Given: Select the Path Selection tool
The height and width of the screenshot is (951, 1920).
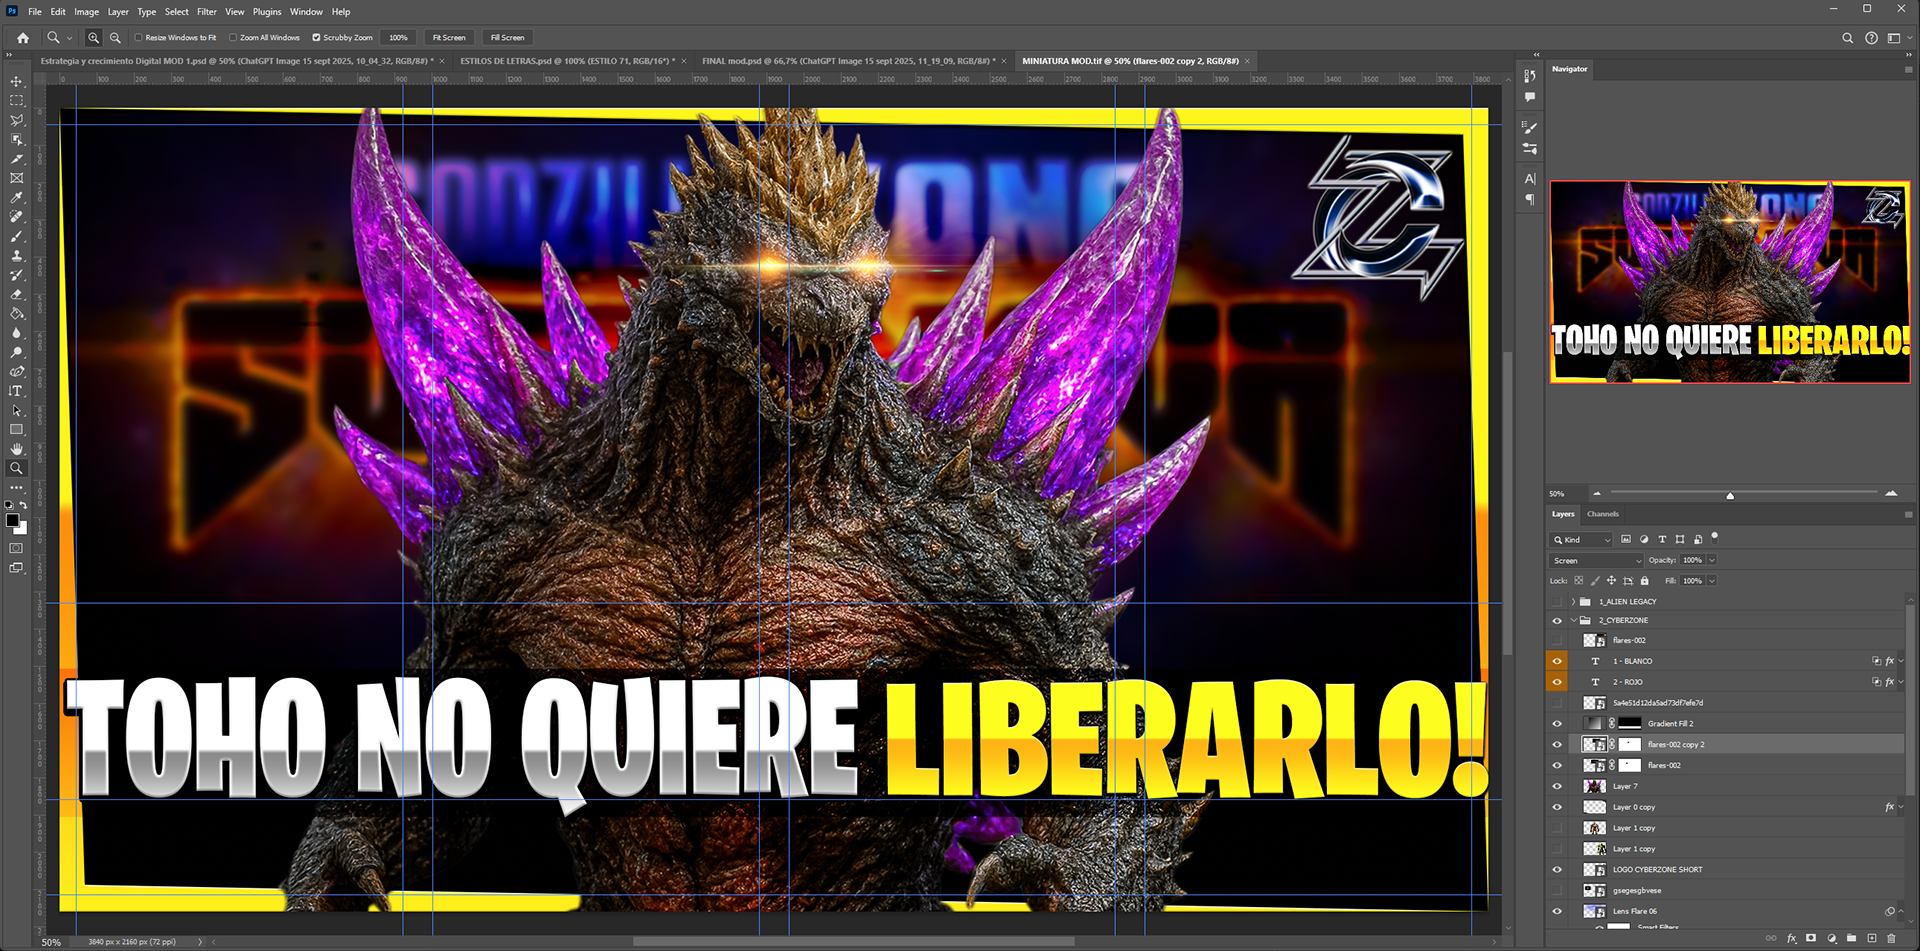Looking at the screenshot, I should tap(16, 411).
